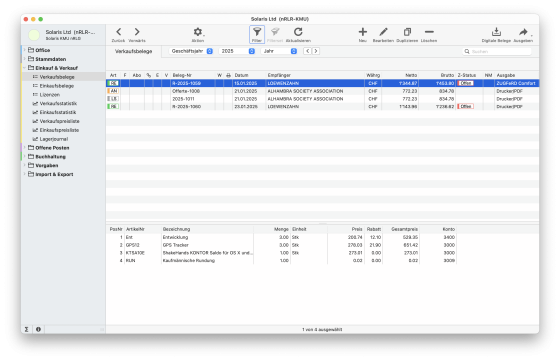
Task: Expand the Import & Export folder
Action: (x=25, y=174)
